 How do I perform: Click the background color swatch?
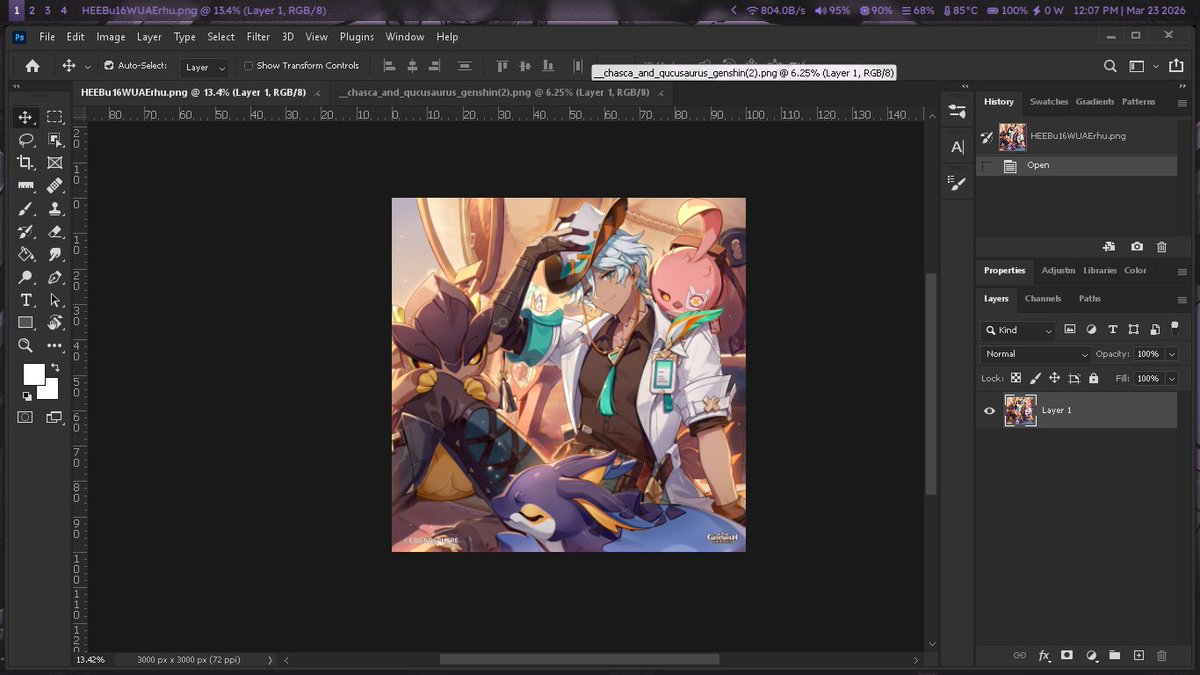pos(50,390)
